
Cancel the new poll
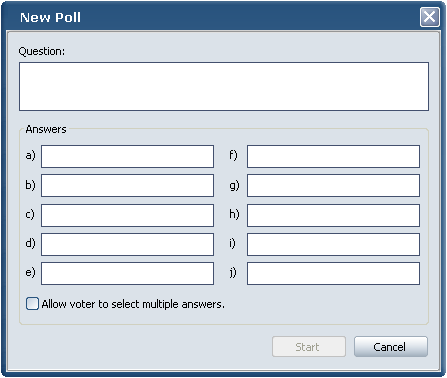391,347
